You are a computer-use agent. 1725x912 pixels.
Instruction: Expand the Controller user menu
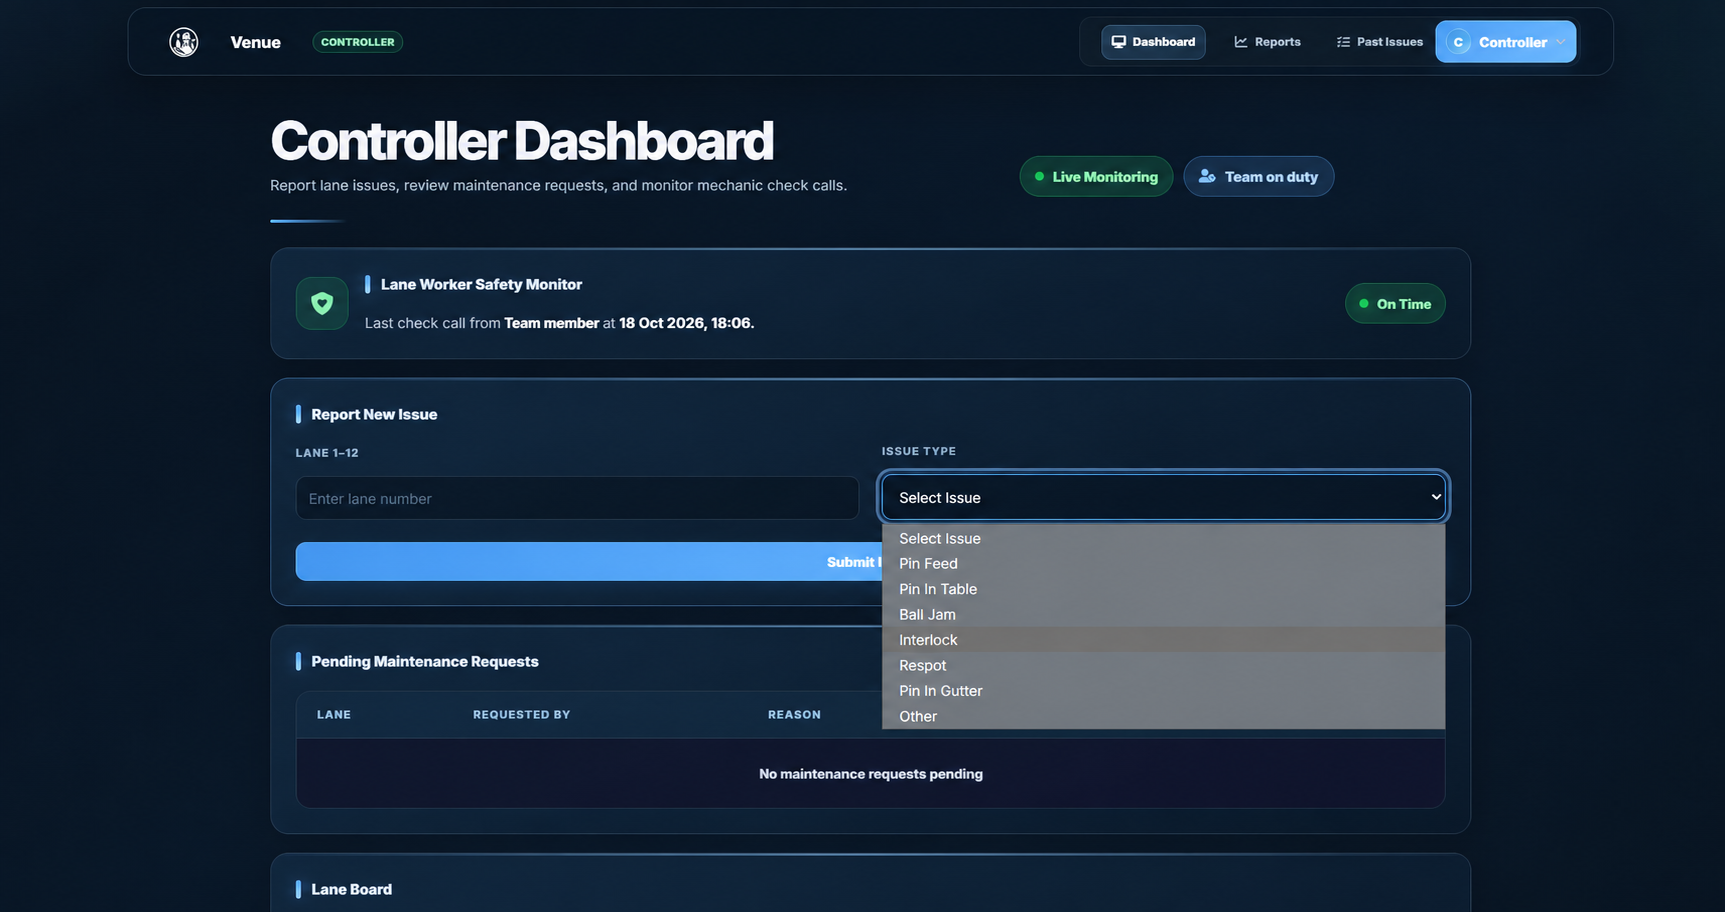[1505, 42]
